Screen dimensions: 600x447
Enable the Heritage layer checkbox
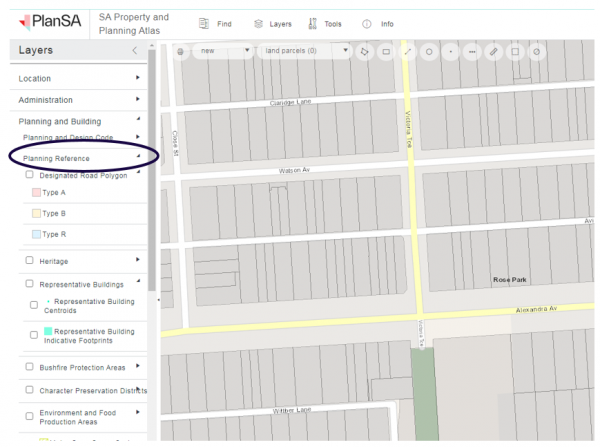point(30,261)
